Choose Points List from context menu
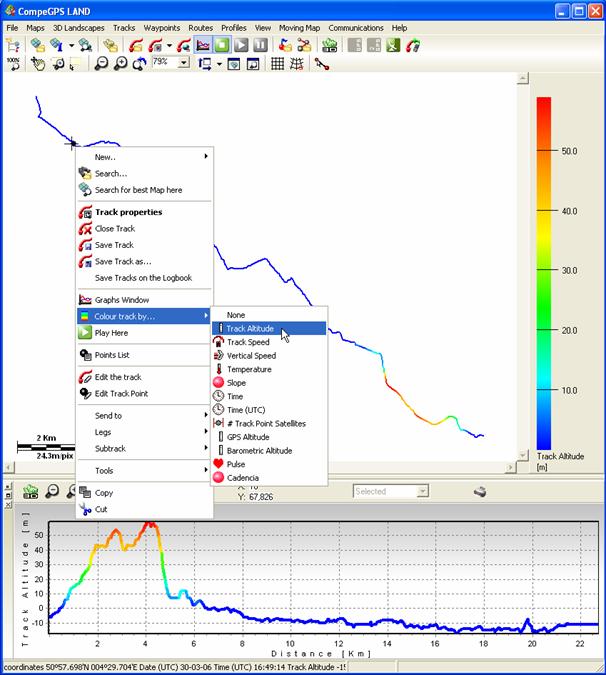606x675 pixels. click(145, 355)
